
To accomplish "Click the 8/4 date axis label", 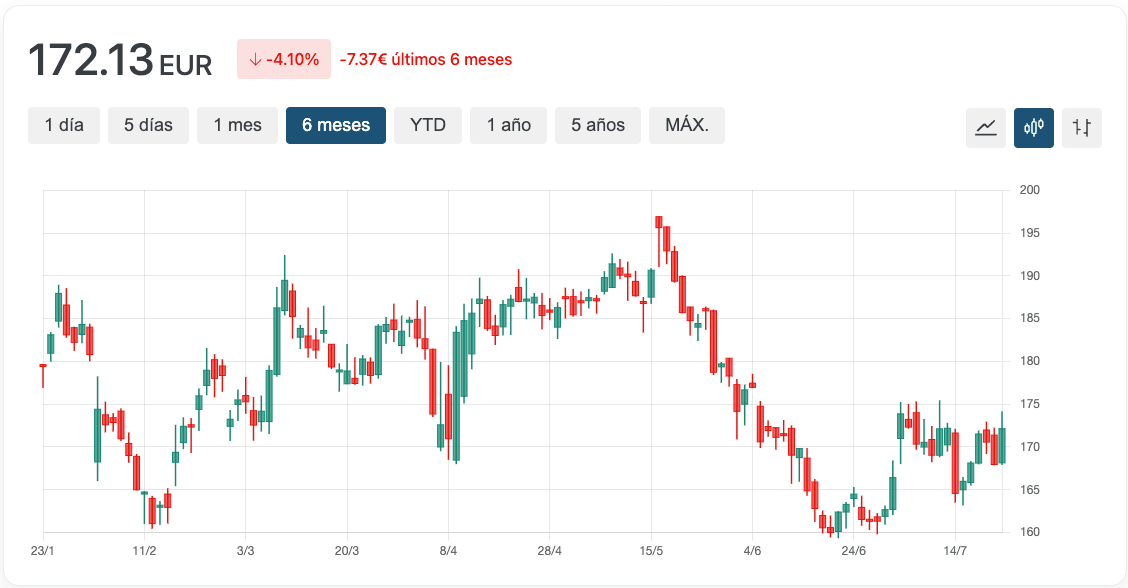I will (x=448, y=551).
